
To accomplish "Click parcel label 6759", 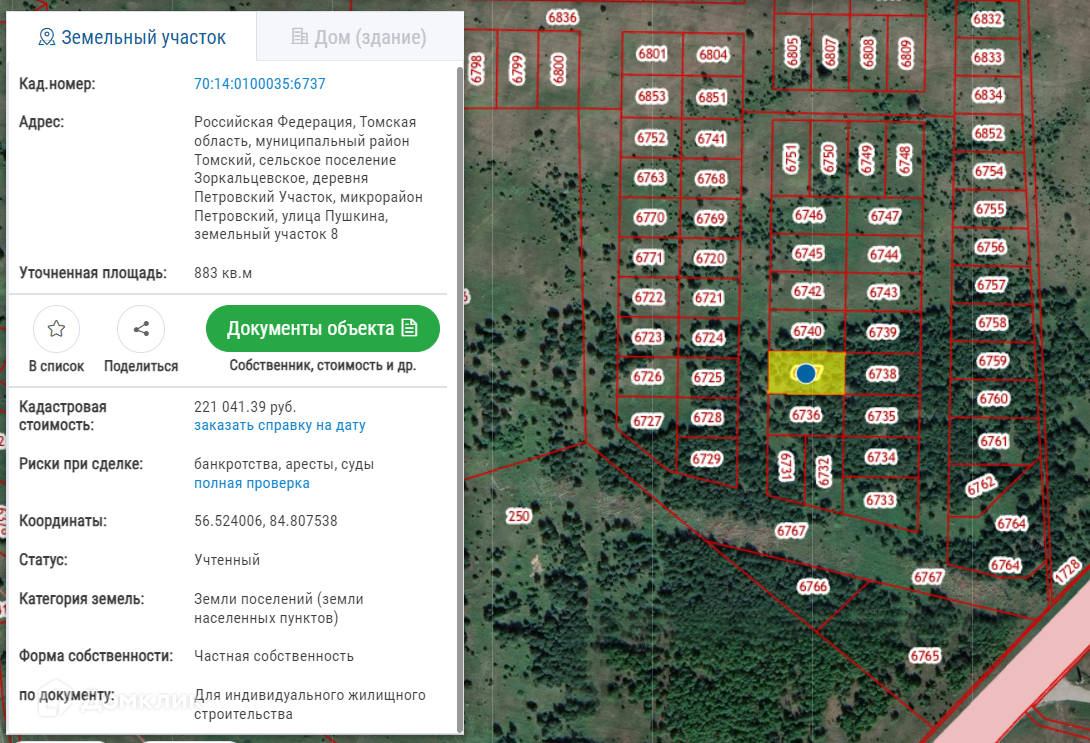I will [x=993, y=361].
